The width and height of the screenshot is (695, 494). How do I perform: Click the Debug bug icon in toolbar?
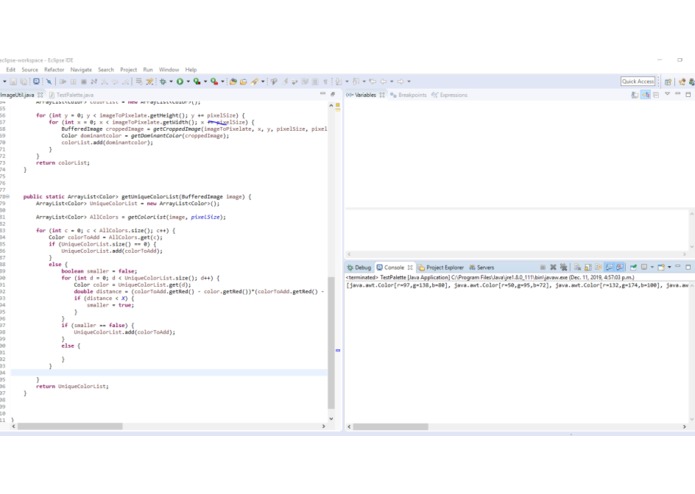click(x=163, y=82)
